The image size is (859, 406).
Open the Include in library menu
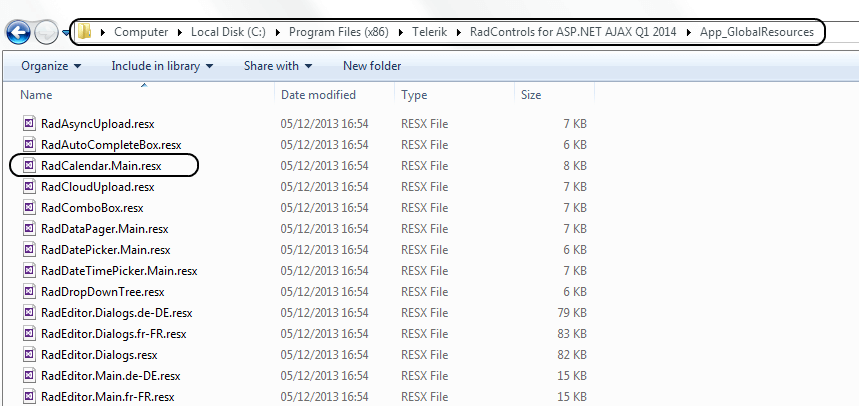[x=162, y=66]
